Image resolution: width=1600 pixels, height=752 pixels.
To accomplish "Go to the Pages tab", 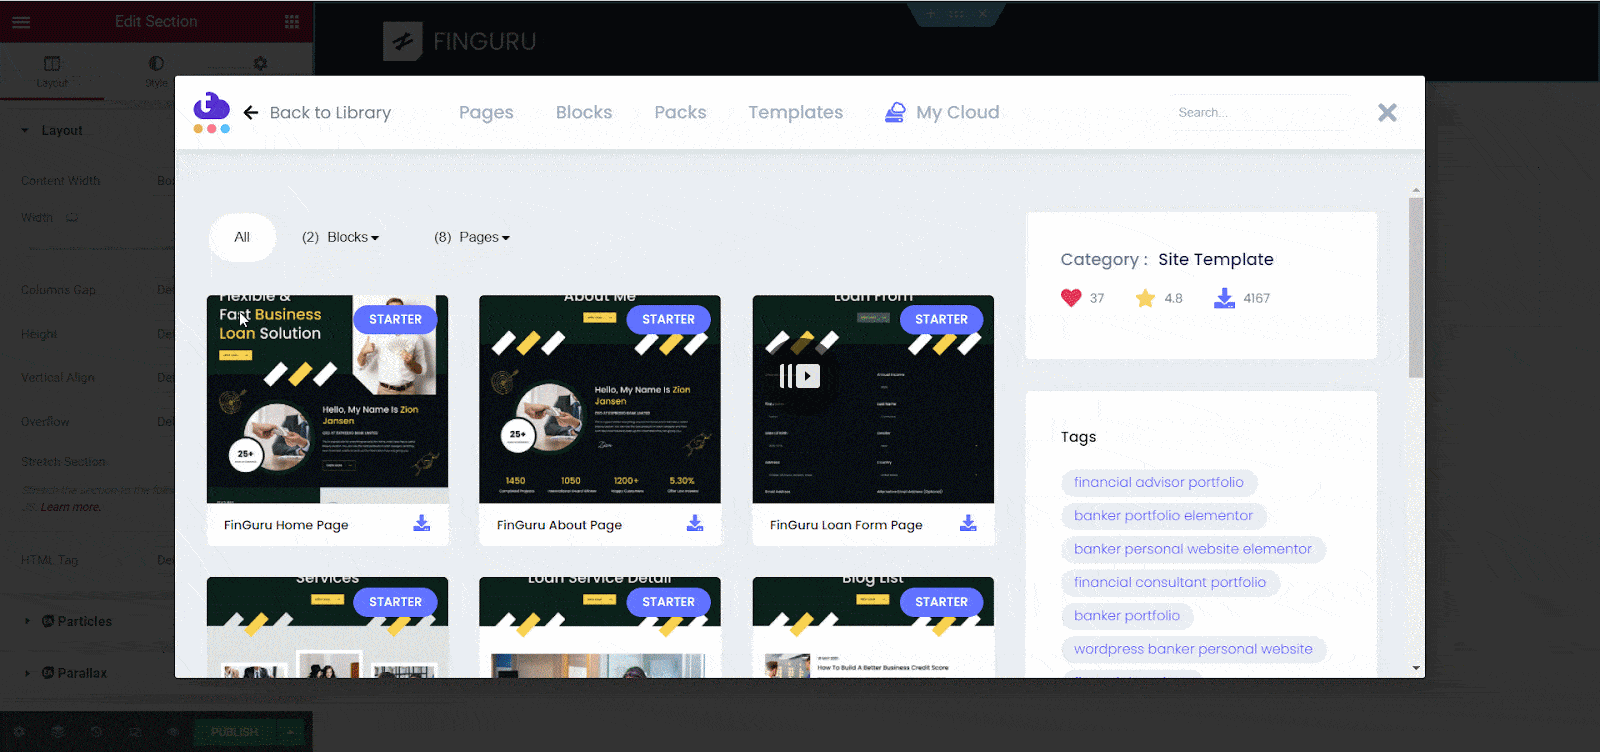I will tap(486, 112).
